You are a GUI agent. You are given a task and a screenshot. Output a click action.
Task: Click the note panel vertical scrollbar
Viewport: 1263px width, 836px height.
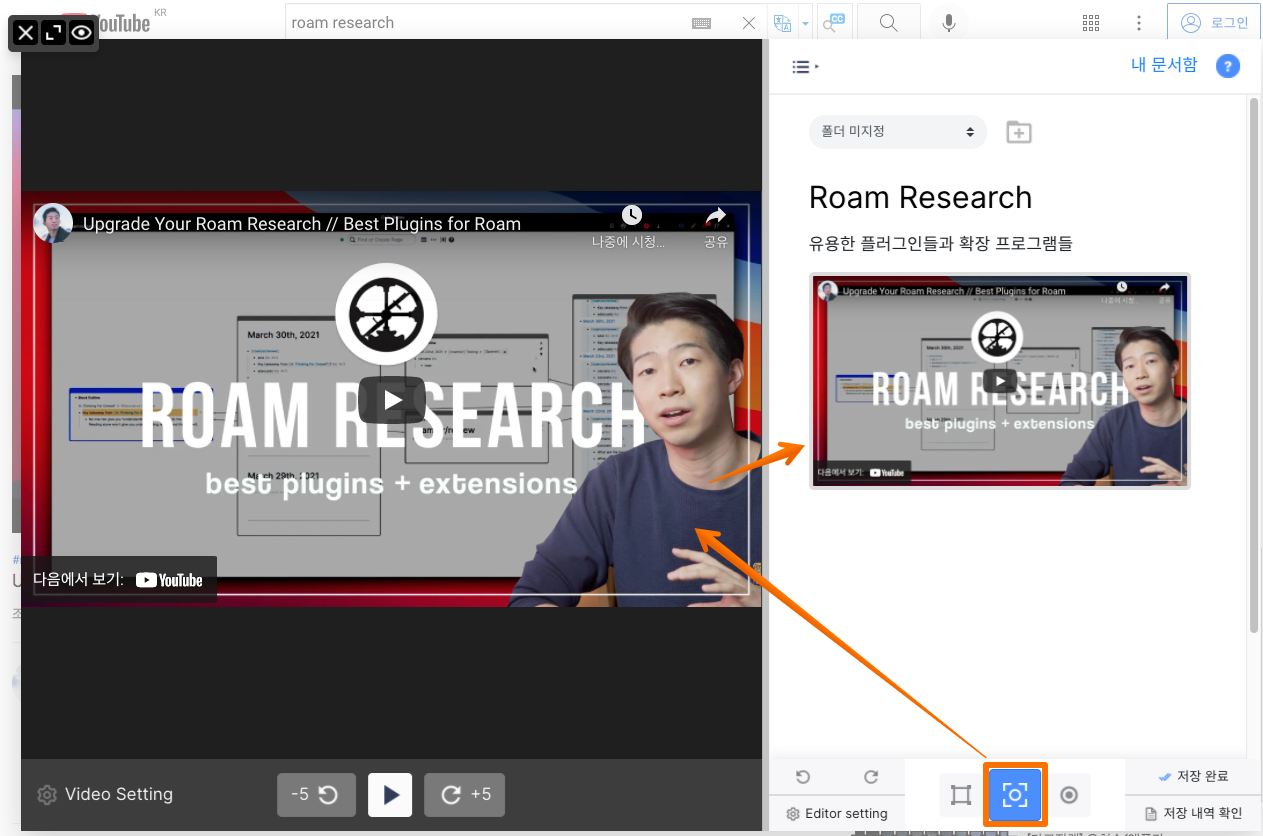(x=1255, y=365)
